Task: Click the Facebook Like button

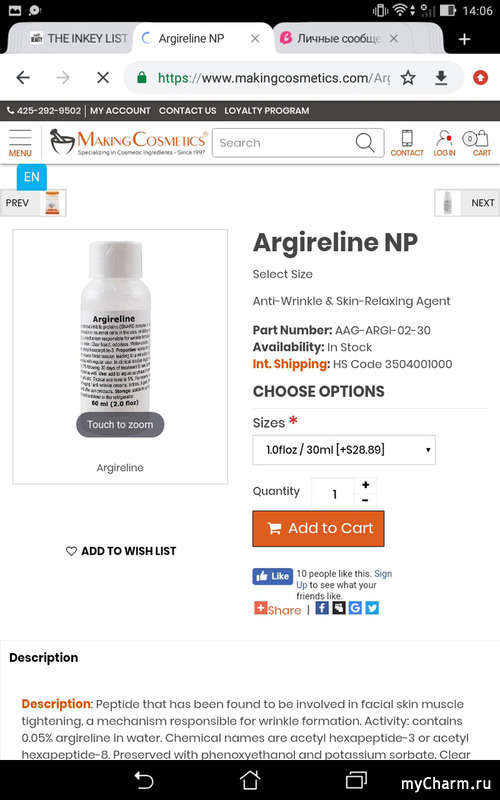Action: pos(272,576)
